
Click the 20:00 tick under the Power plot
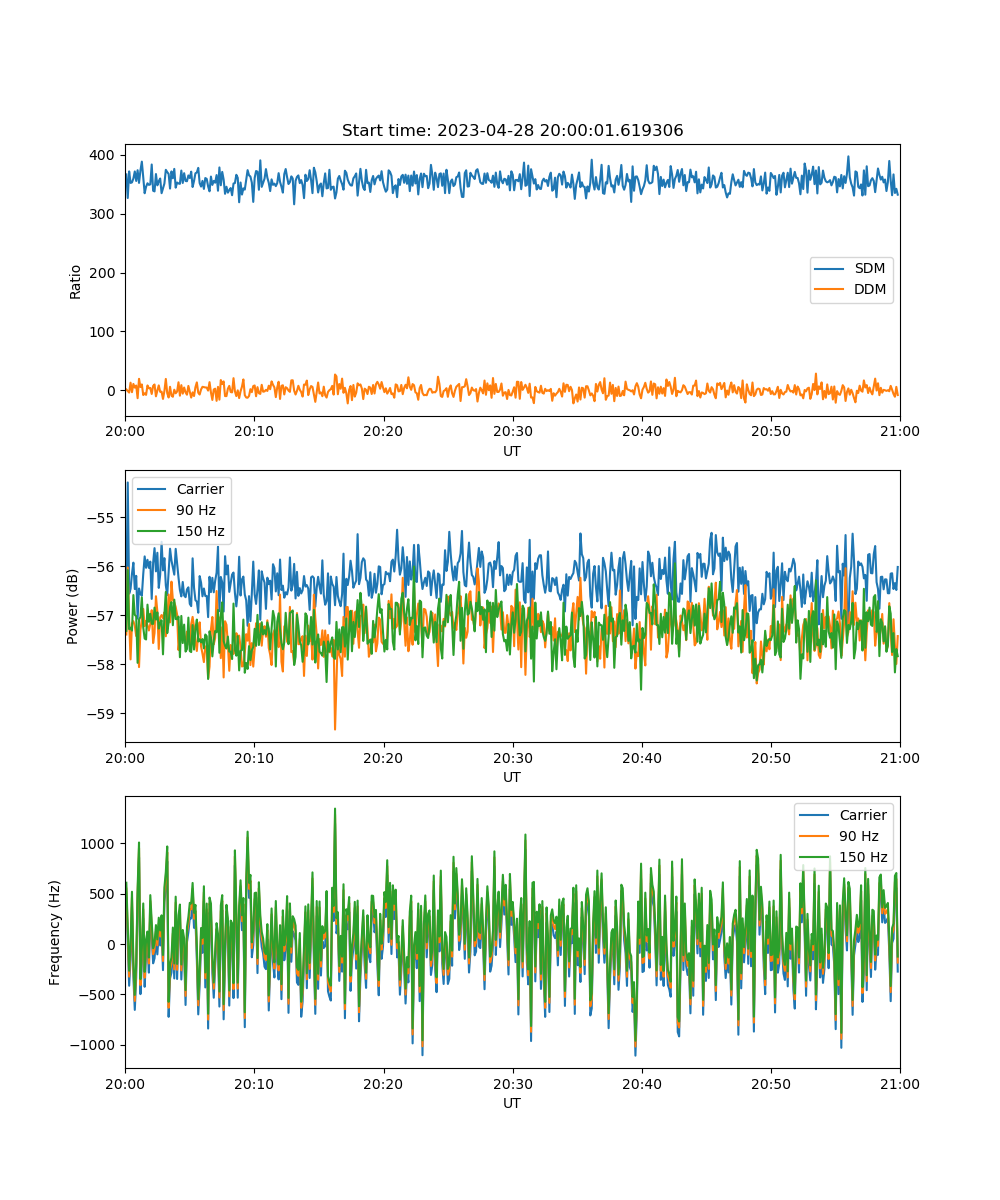[x=125, y=757]
